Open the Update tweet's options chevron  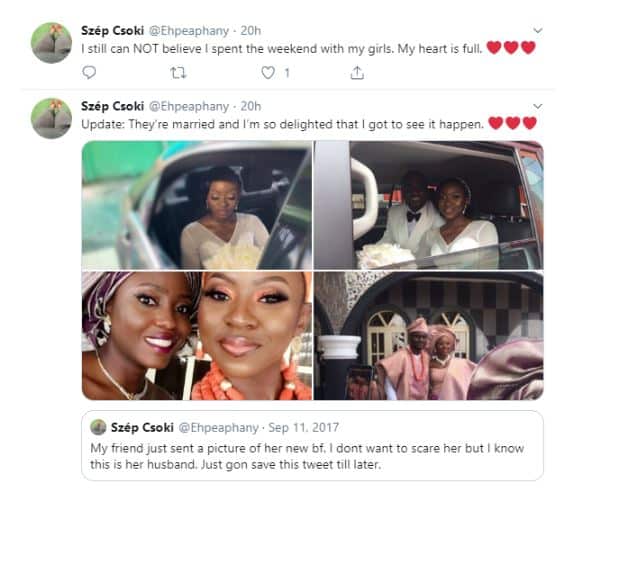[538, 106]
